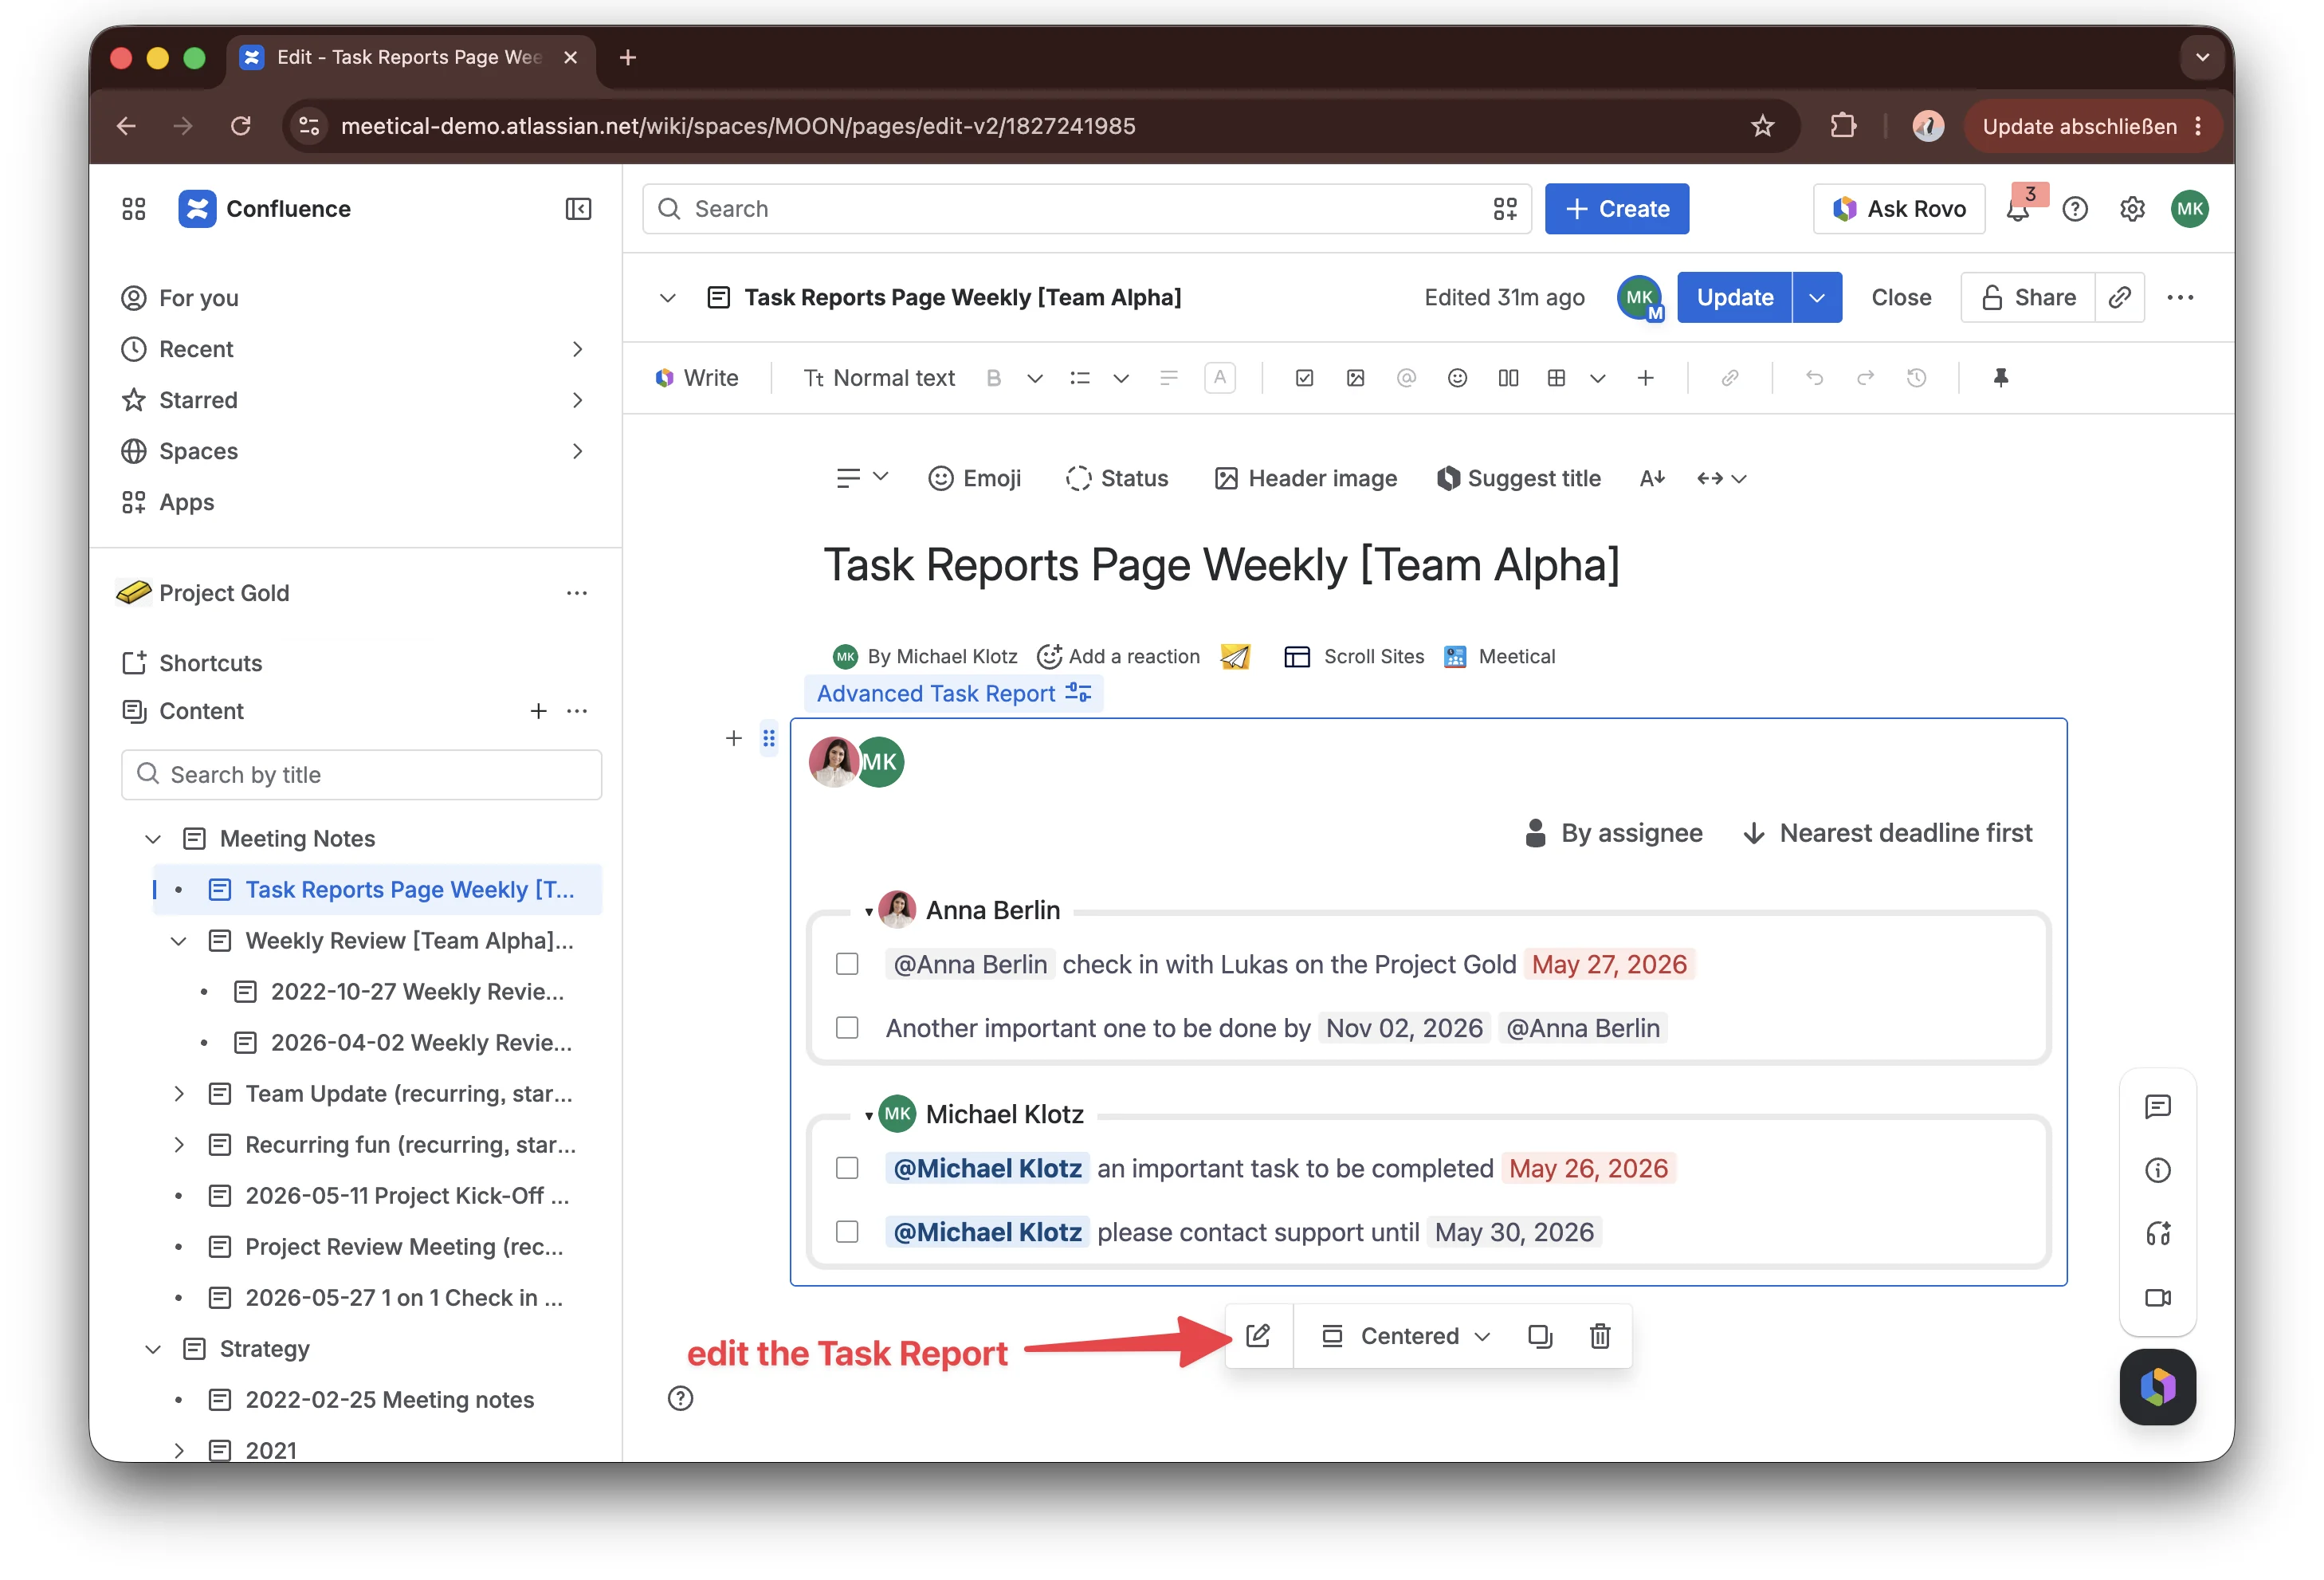Sort by Nearest deadline first

tap(1887, 833)
